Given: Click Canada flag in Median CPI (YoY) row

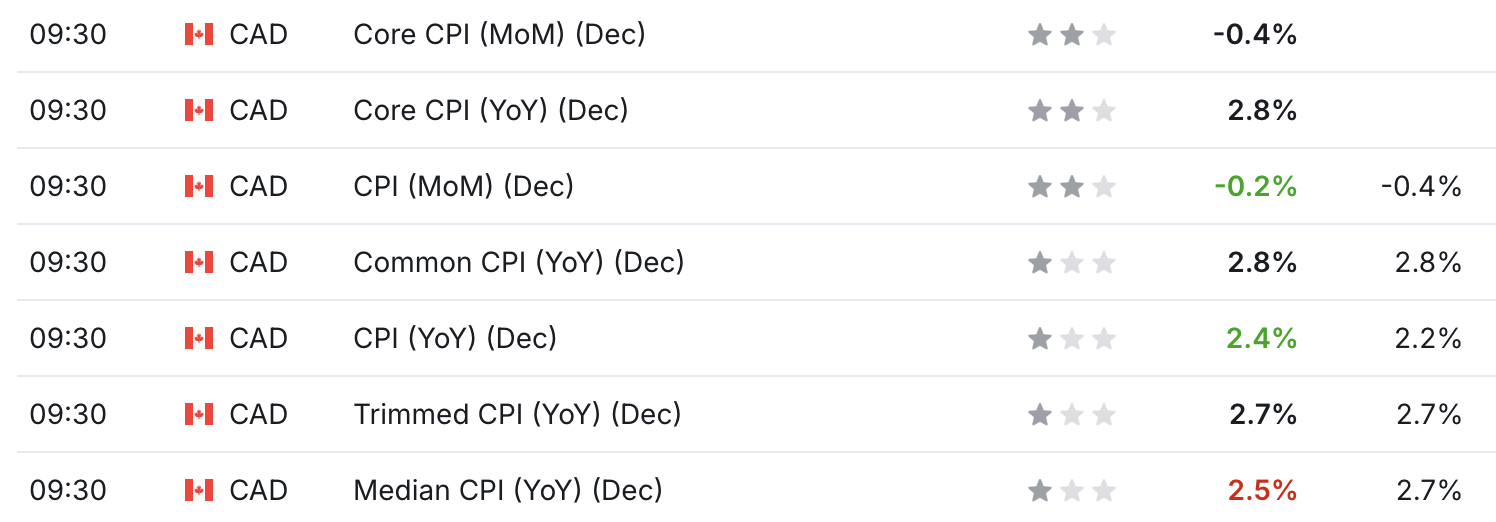Looking at the screenshot, I should coord(199,490).
